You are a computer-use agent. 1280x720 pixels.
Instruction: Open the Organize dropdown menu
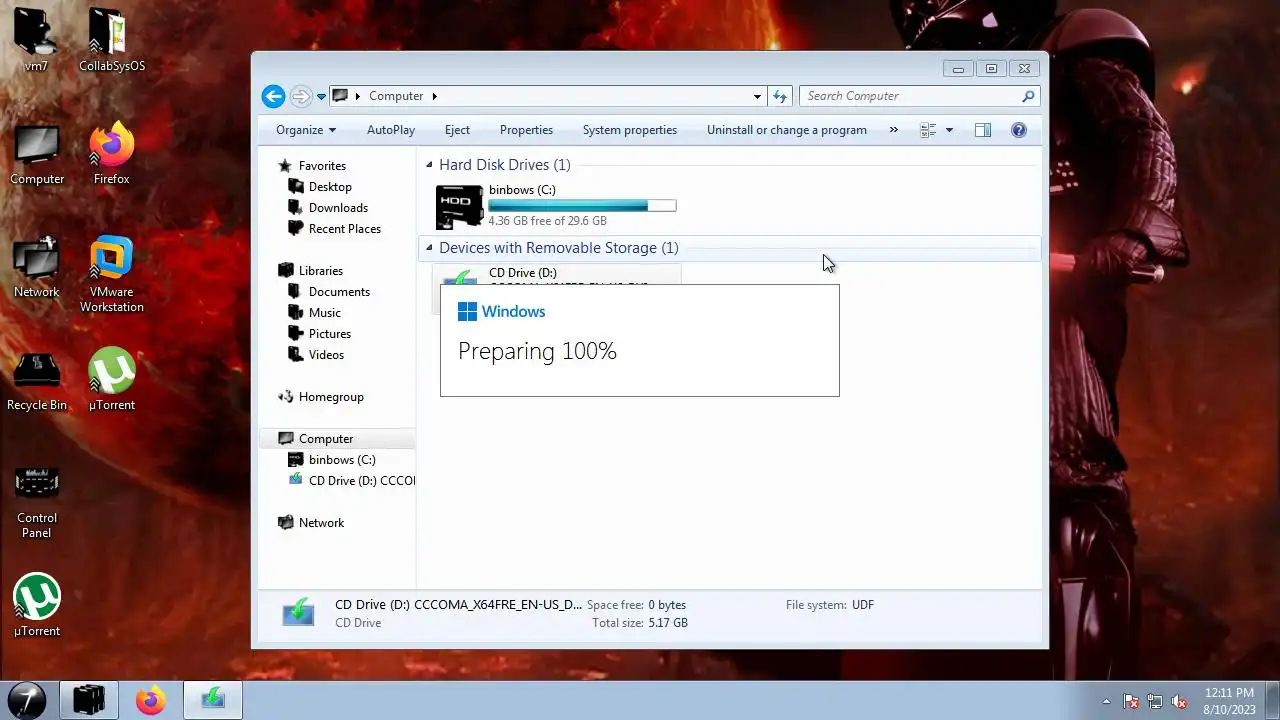[x=306, y=130]
